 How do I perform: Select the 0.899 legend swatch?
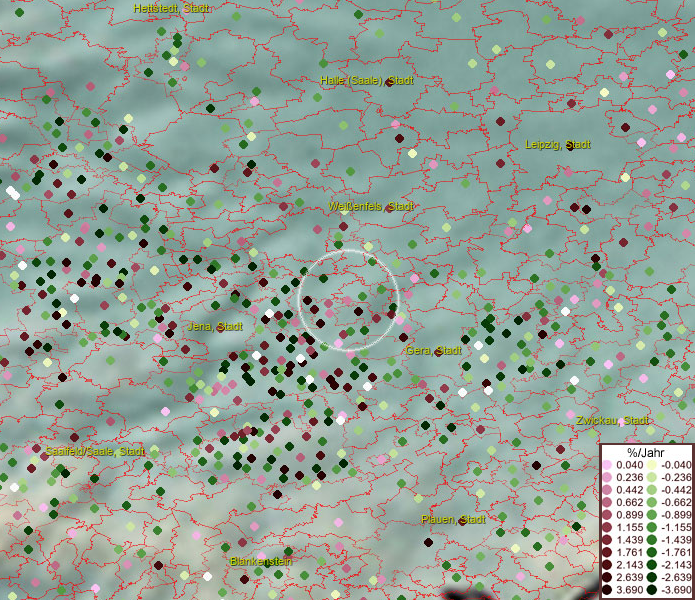tap(607, 515)
